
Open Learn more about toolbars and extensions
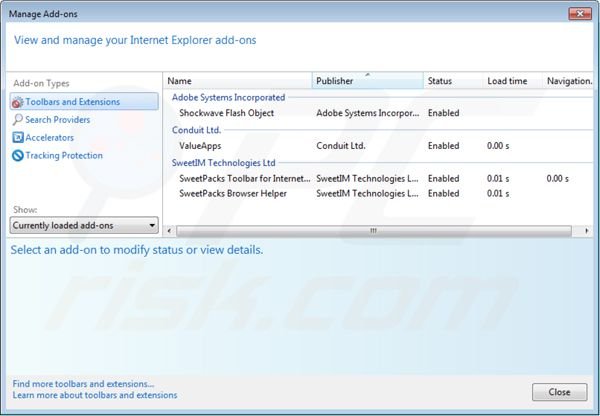pyautogui.click(x=95, y=395)
